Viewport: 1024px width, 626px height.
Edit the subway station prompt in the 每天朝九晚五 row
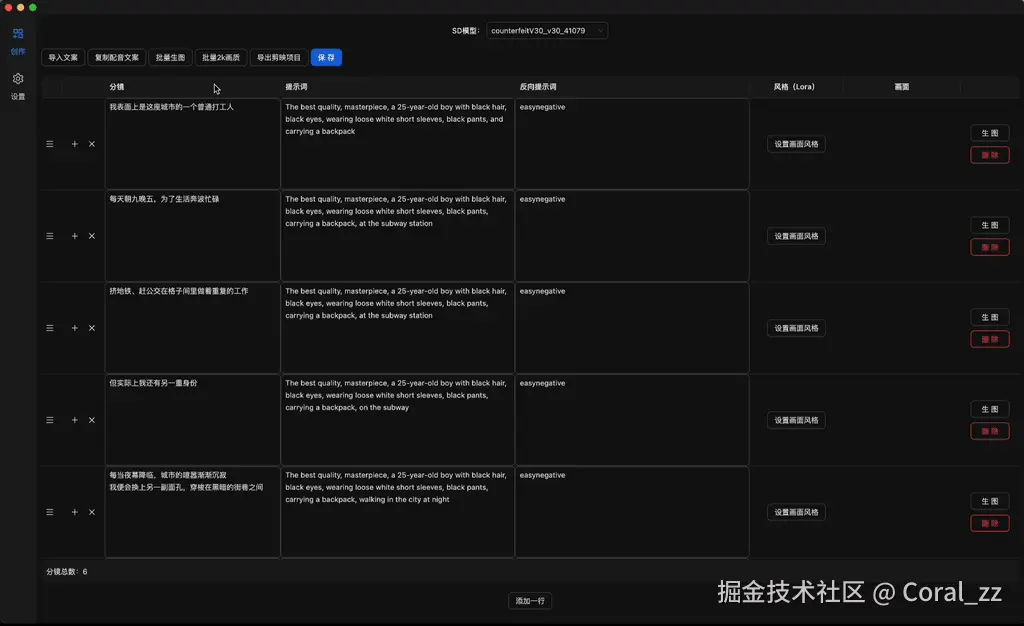398,236
